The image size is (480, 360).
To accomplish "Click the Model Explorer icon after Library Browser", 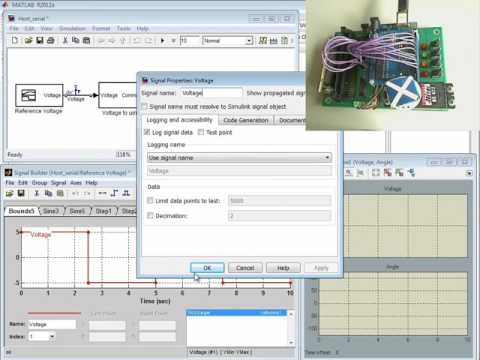I will coord(274,41).
